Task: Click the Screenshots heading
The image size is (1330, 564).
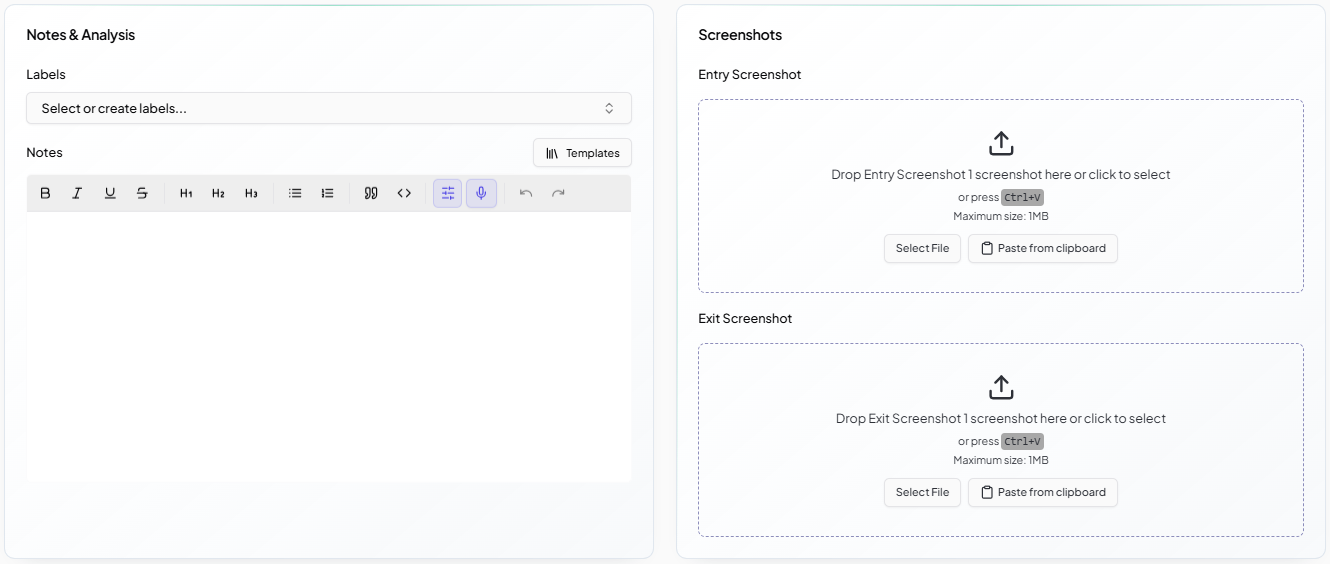Action: 740,35
